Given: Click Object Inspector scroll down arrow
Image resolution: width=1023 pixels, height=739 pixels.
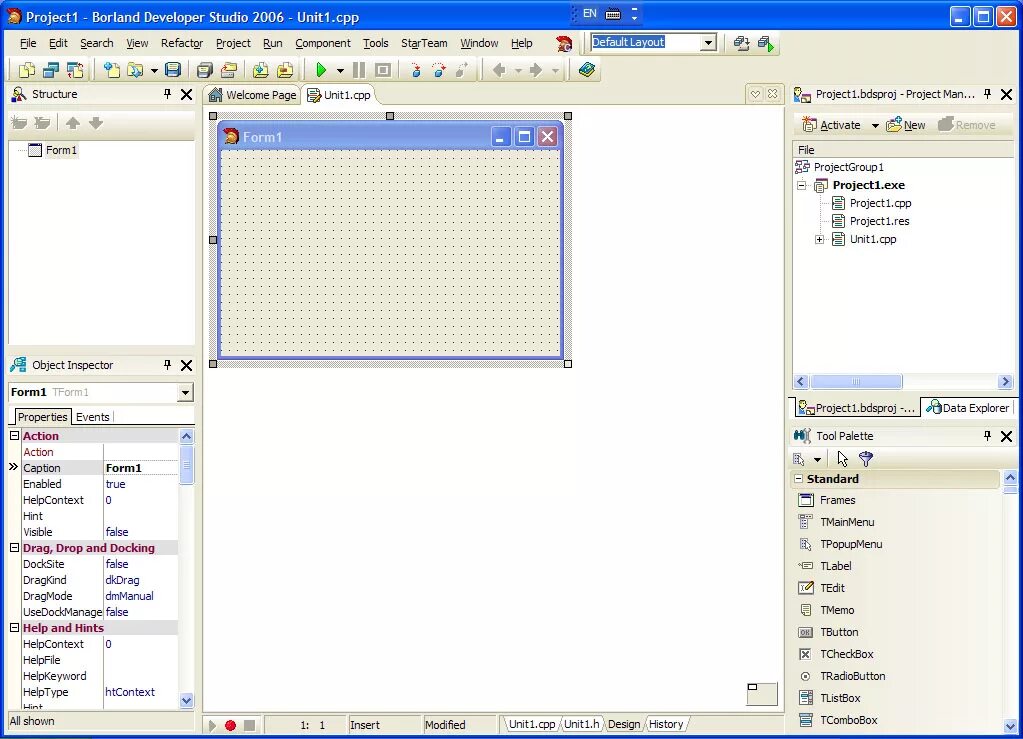Looking at the screenshot, I should [x=187, y=701].
